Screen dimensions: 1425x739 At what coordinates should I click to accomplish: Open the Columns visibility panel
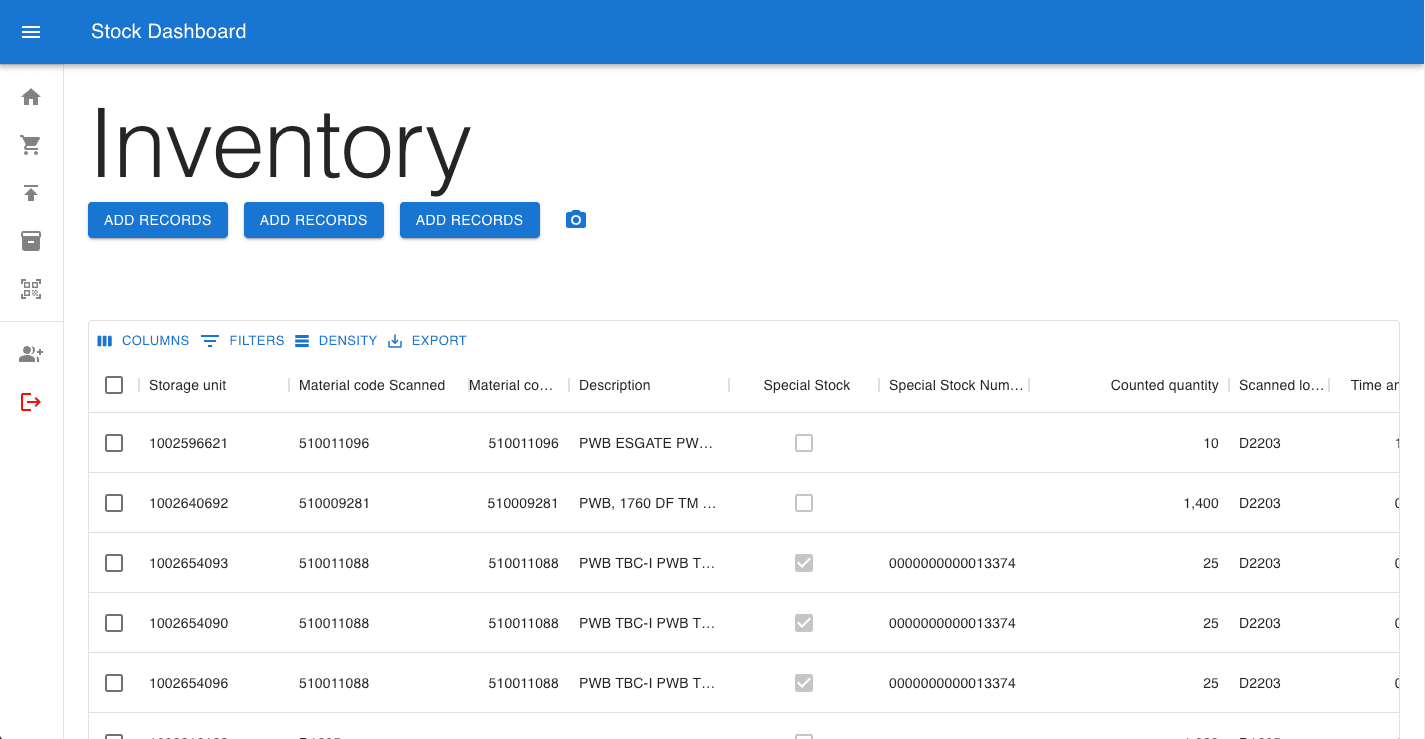(x=143, y=341)
